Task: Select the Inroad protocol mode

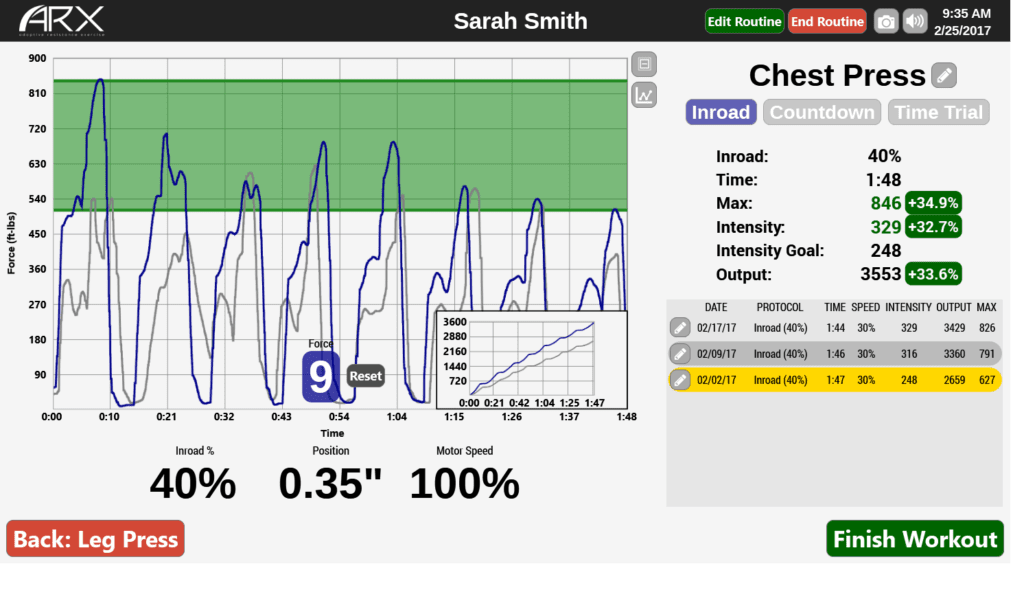Action: [x=720, y=112]
